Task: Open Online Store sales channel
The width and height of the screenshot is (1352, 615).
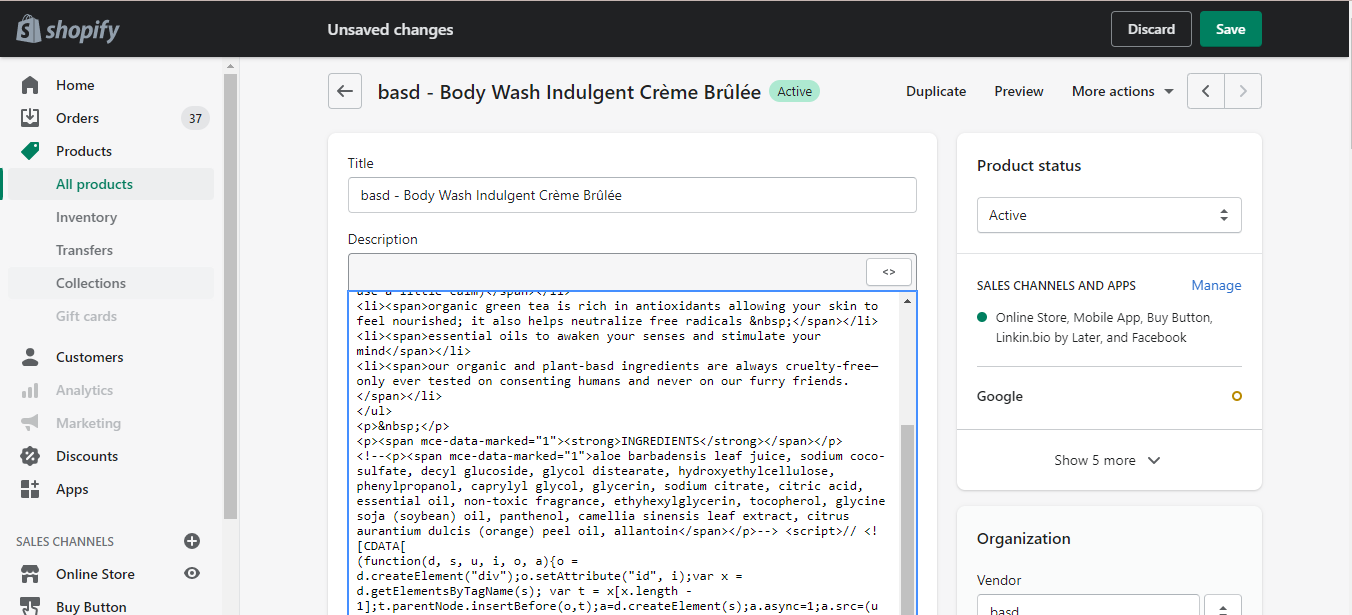Action: (95, 574)
